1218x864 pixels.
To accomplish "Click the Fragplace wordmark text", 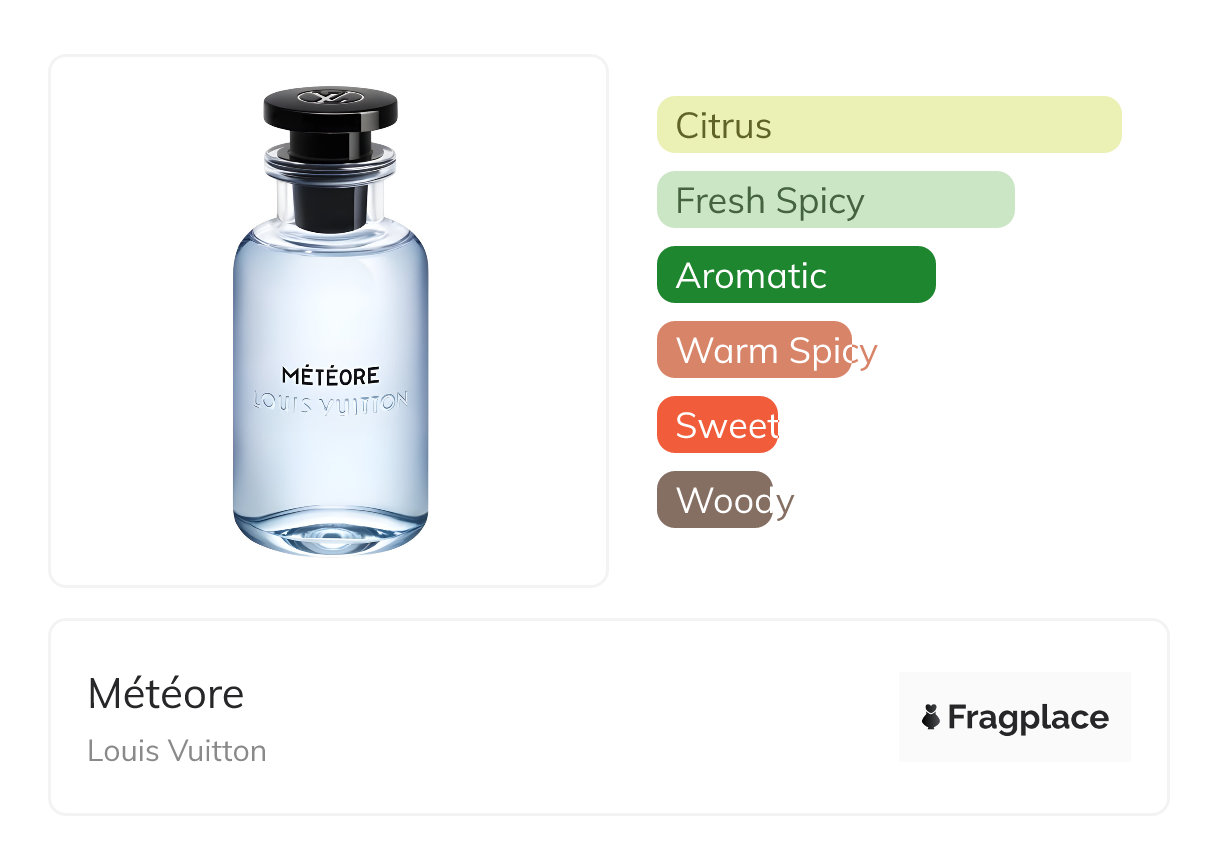I will [x=1027, y=717].
